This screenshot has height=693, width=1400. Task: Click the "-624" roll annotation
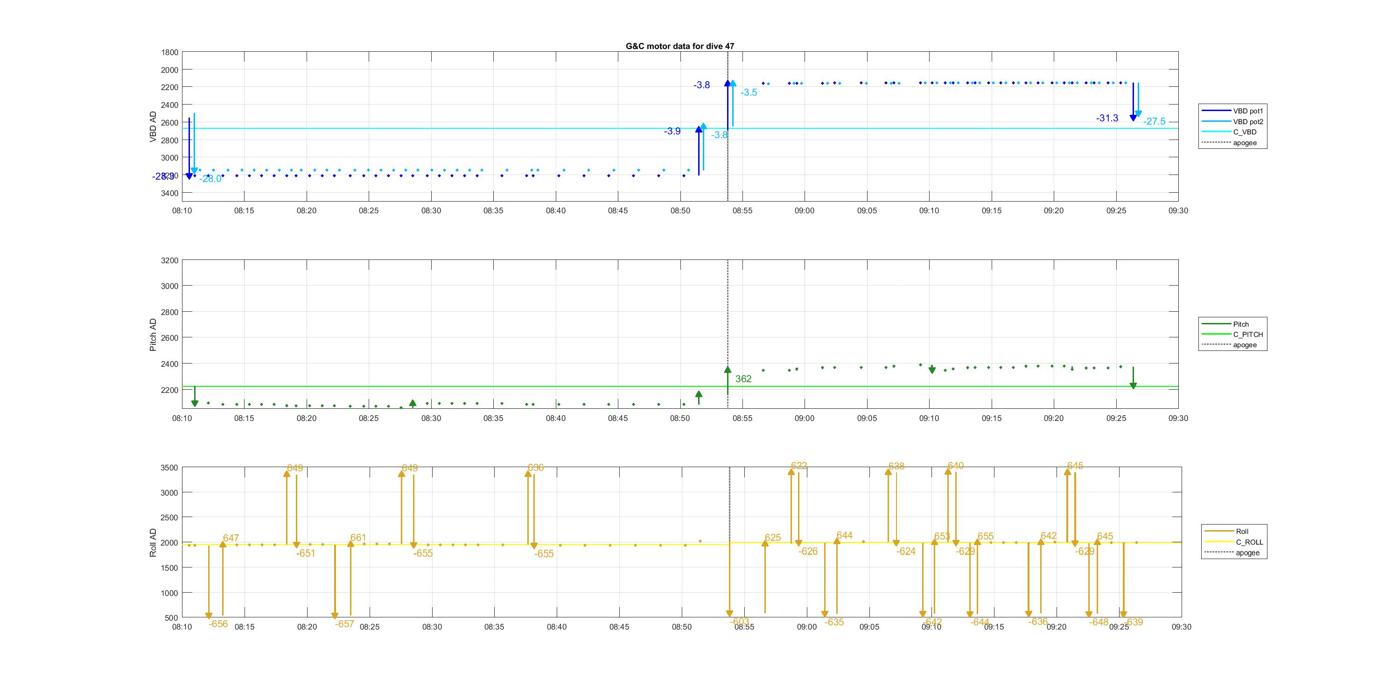point(906,551)
